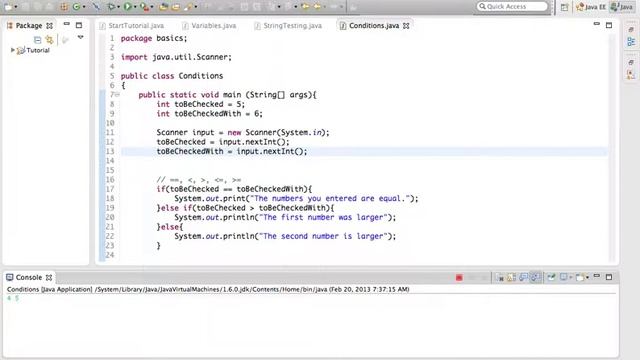Open the Open Console dropdown arrow

587,278
